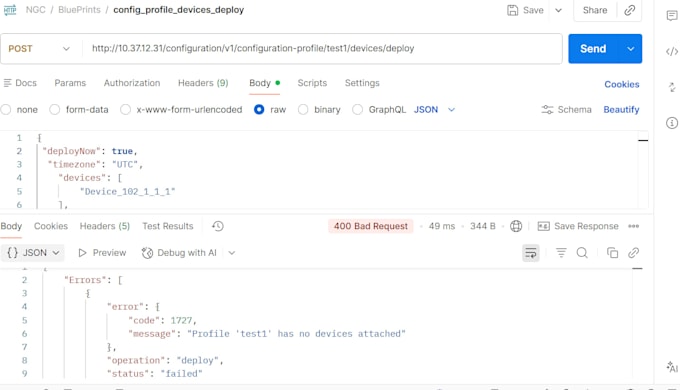Open the response more options ellipsis
The image size is (680, 390).
[634, 226]
